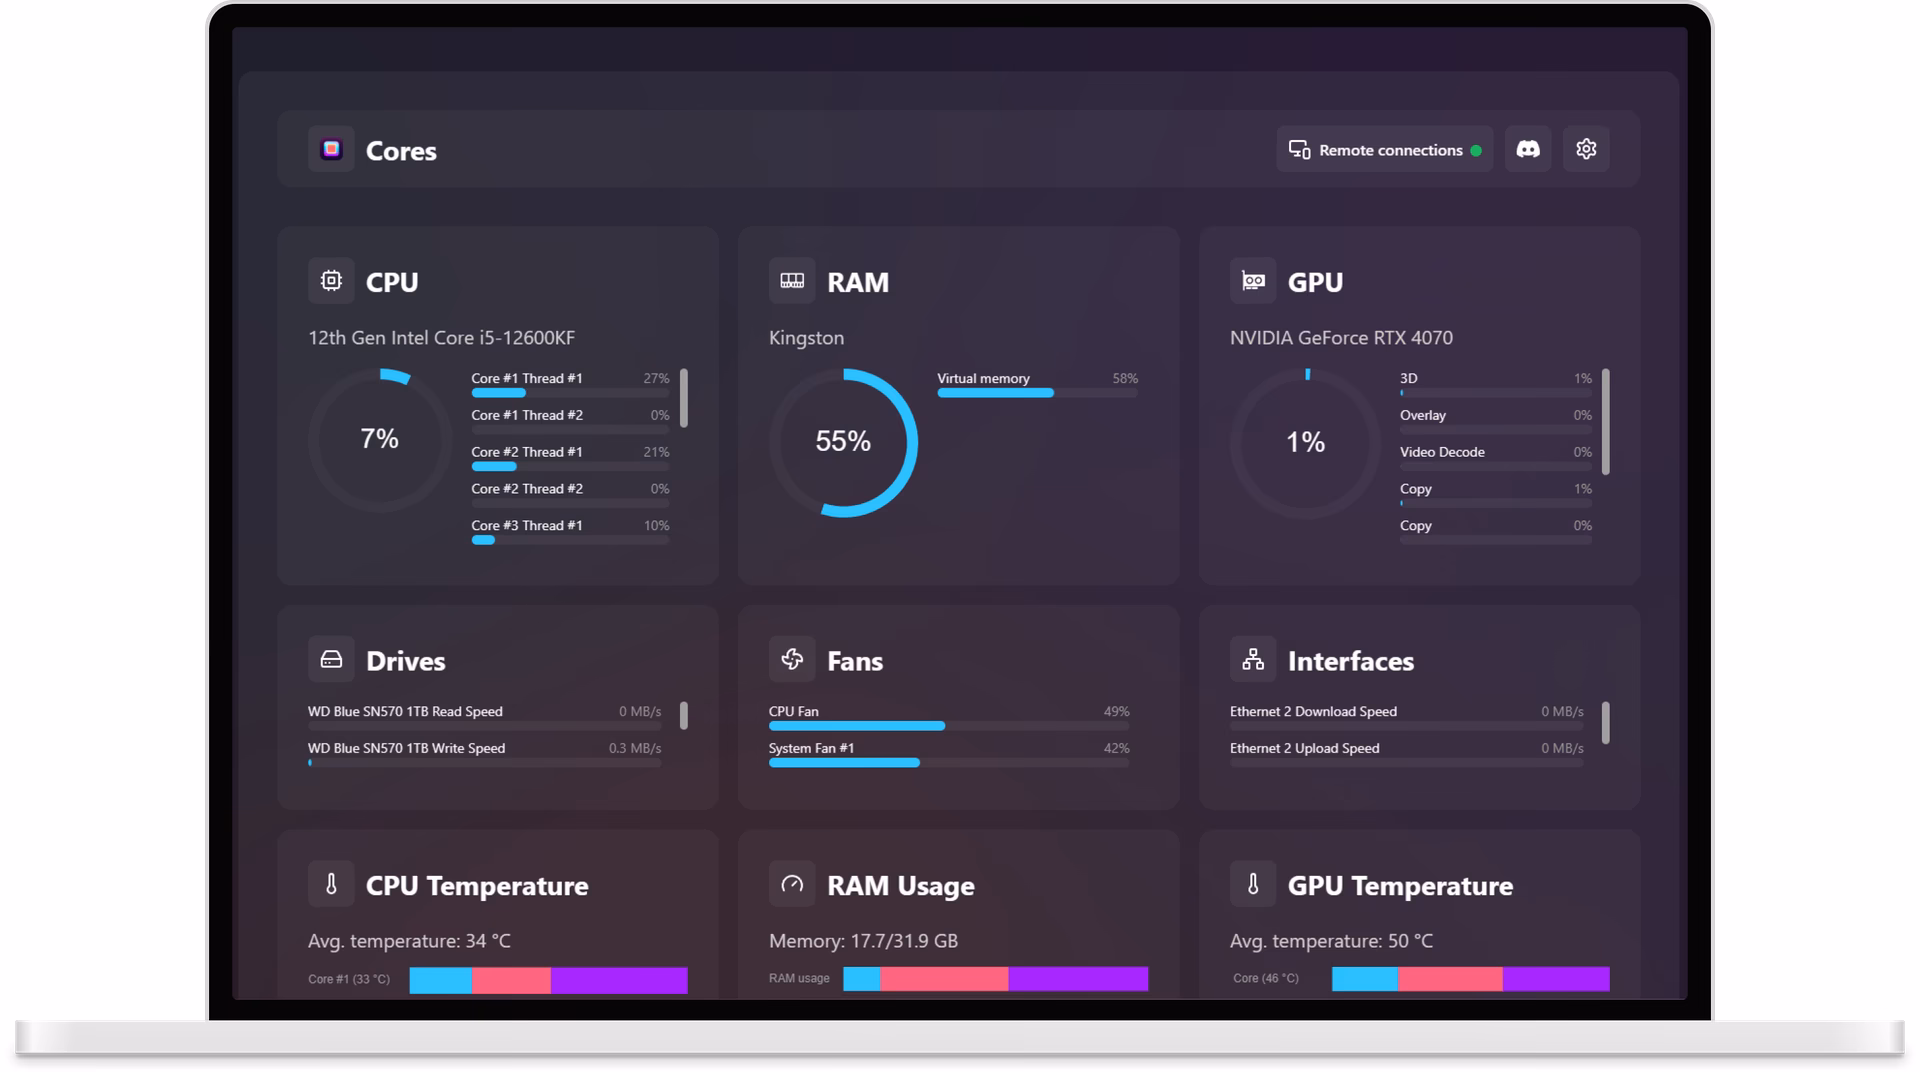Viewport: 1920px width, 1072px height.
Task: Click 'Ethernet 2 Download Speed' label
Action: click(x=1313, y=711)
